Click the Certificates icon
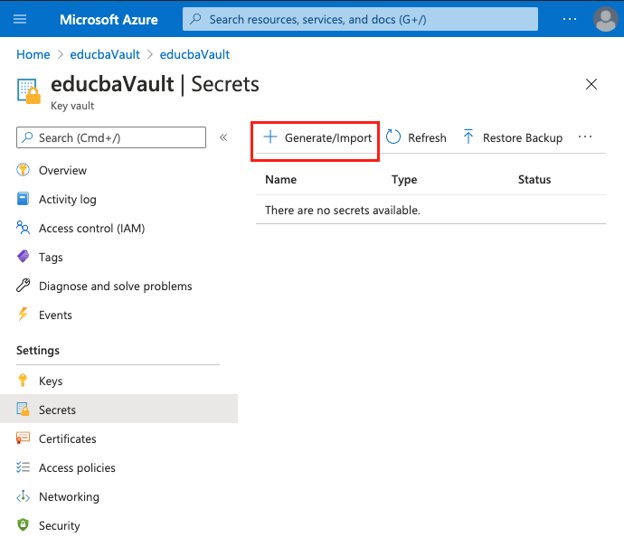Screen dimensions: 624x536 (x=23, y=438)
